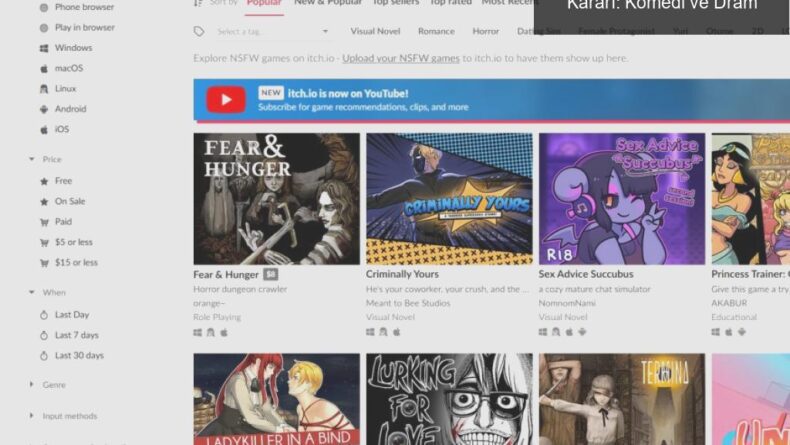Click the tag icon beside the tag selector
The image size is (790, 445).
coord(199,31)
